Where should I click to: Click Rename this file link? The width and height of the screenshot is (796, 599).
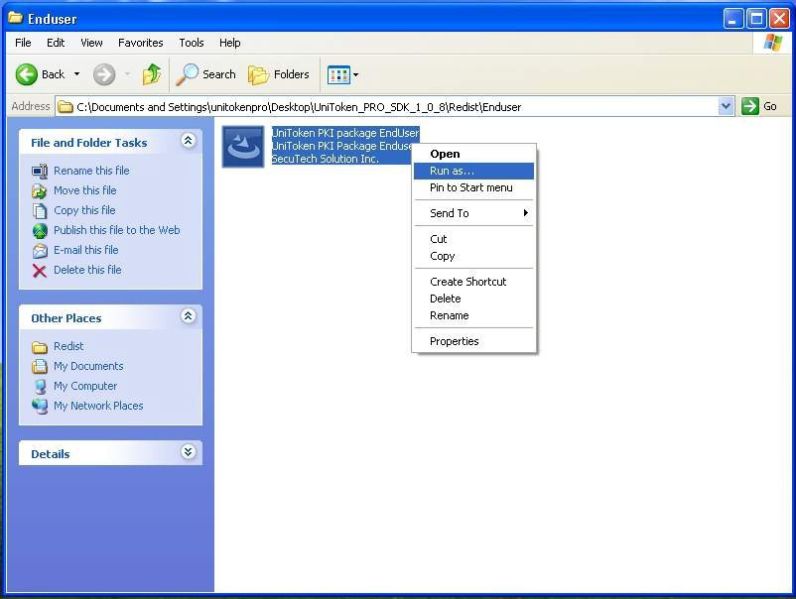[91, 171]
